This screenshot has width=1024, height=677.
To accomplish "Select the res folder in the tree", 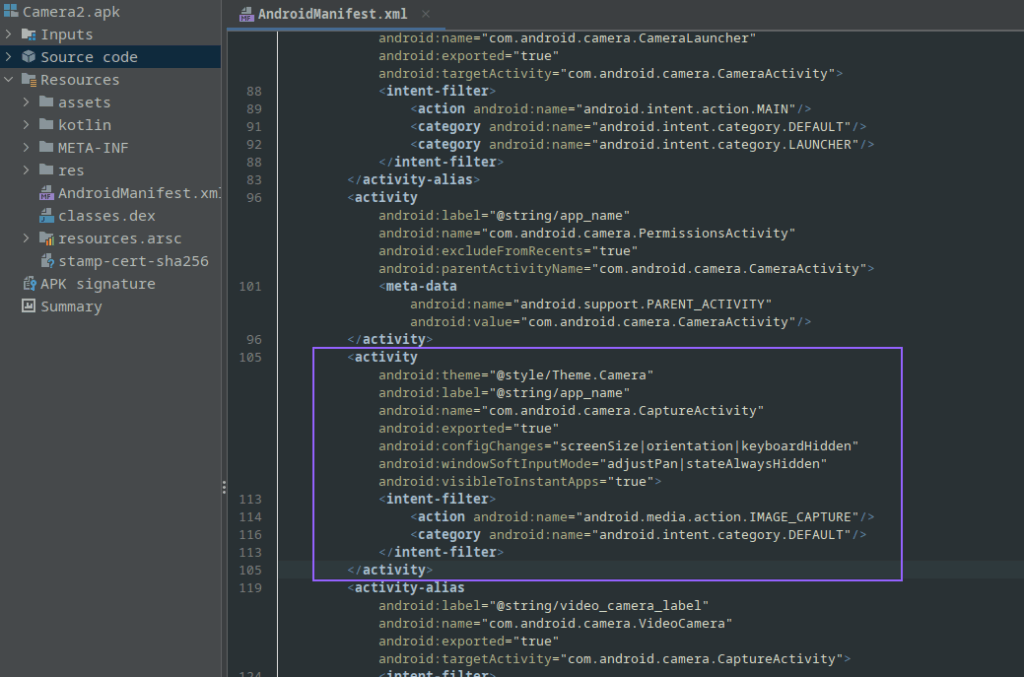I will (71, 171).
